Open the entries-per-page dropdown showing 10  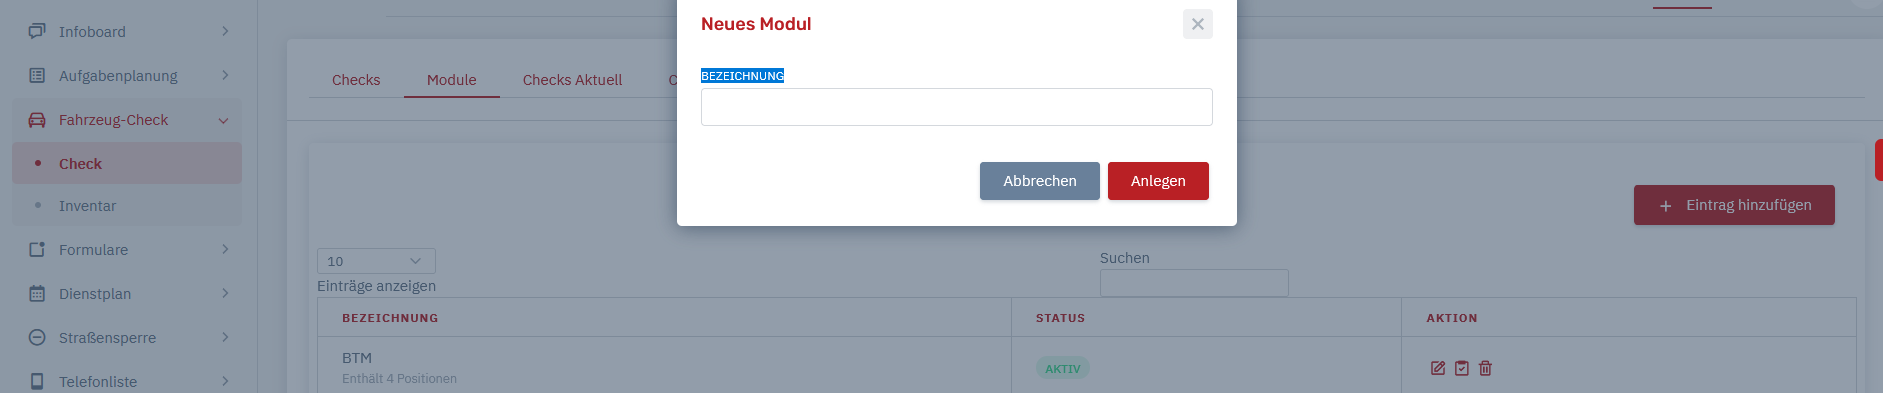tap(376, 261)
